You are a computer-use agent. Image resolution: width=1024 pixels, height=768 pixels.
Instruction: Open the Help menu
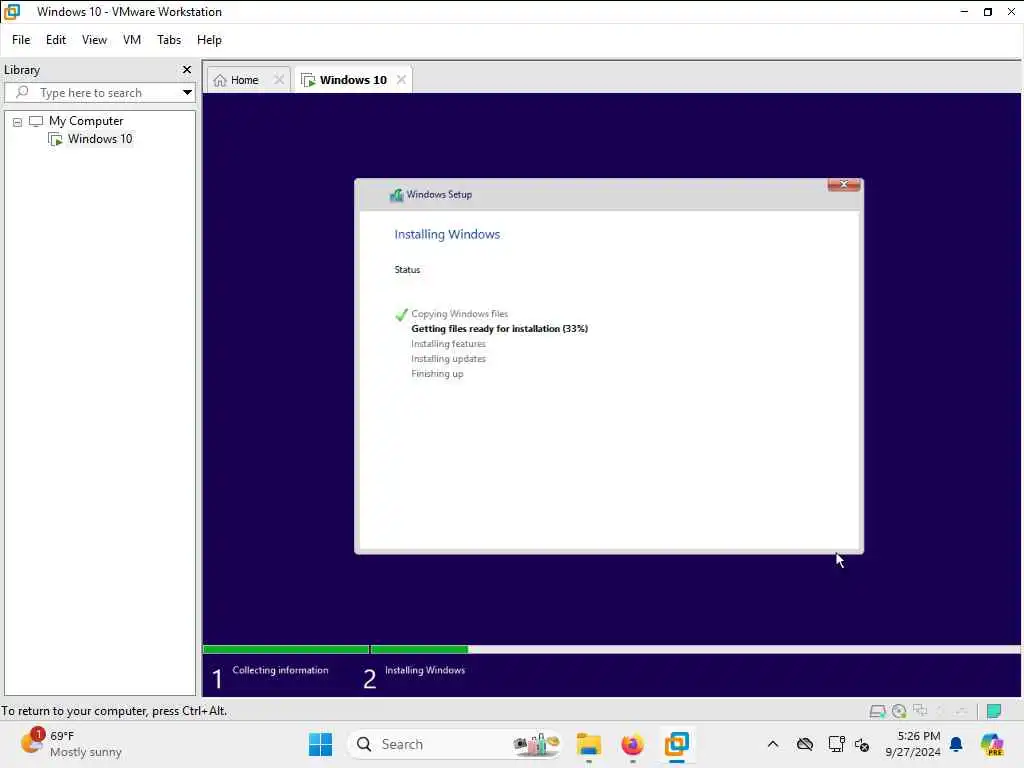tap(209, 40)
